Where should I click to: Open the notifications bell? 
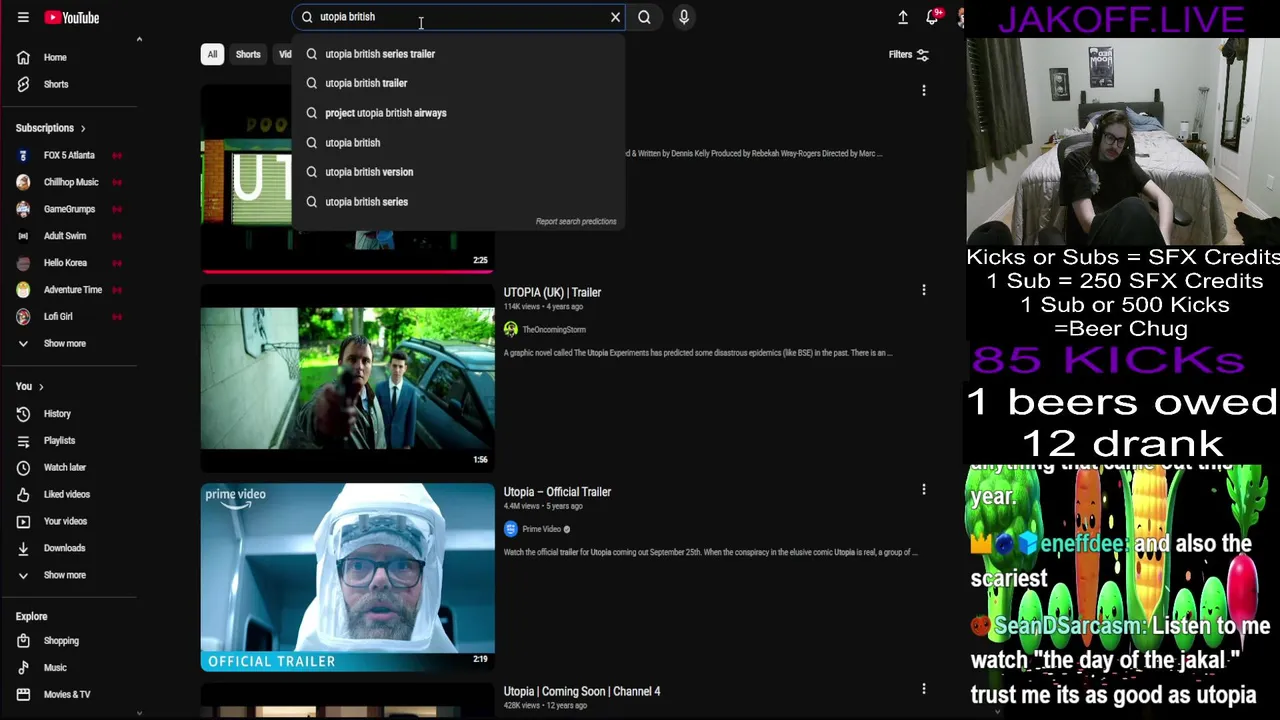point(932,17)
